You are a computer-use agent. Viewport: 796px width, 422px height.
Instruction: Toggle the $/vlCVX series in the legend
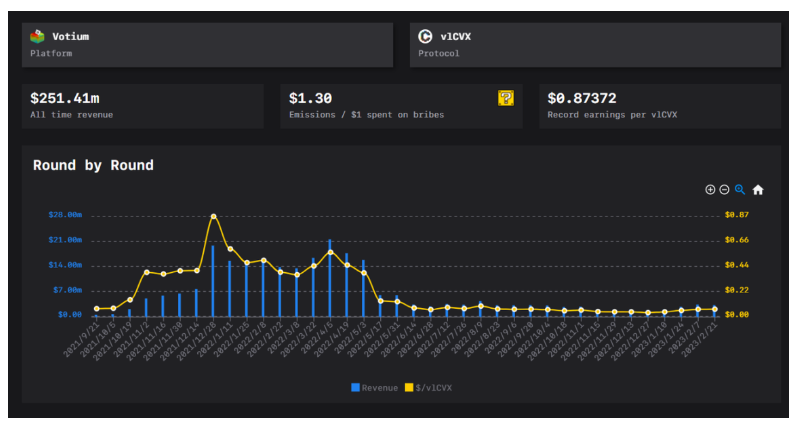click(428, 387)
